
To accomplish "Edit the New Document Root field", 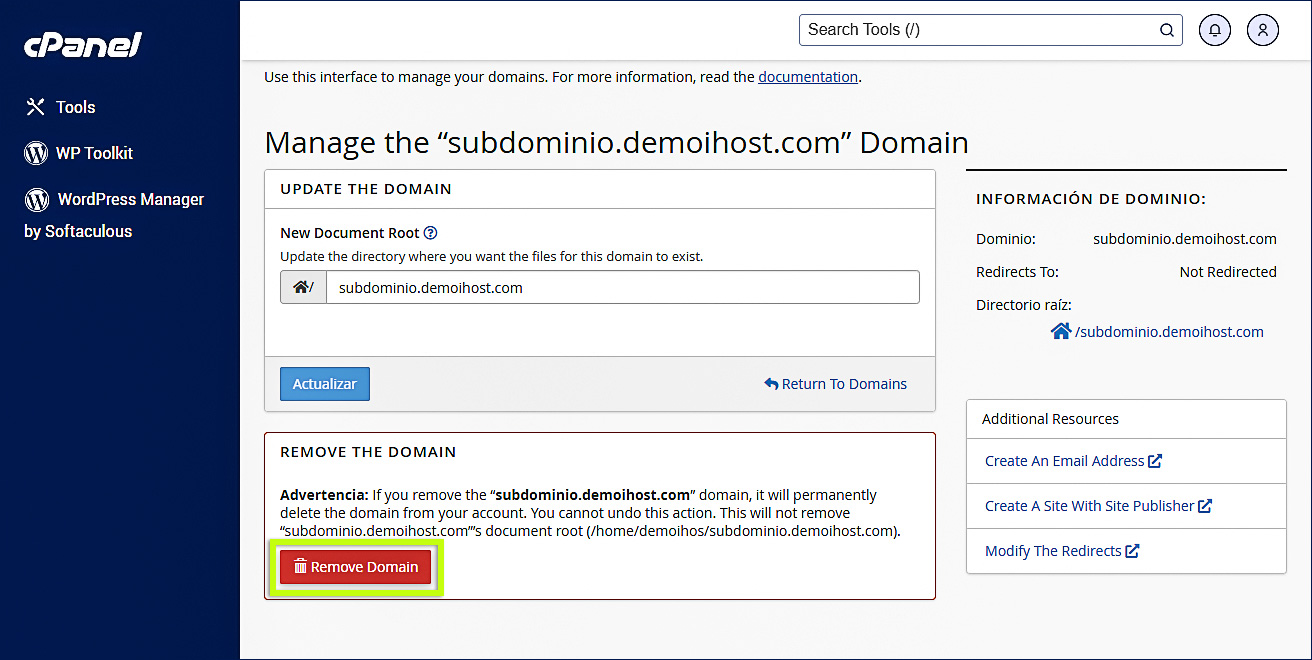I will [622, 287].
